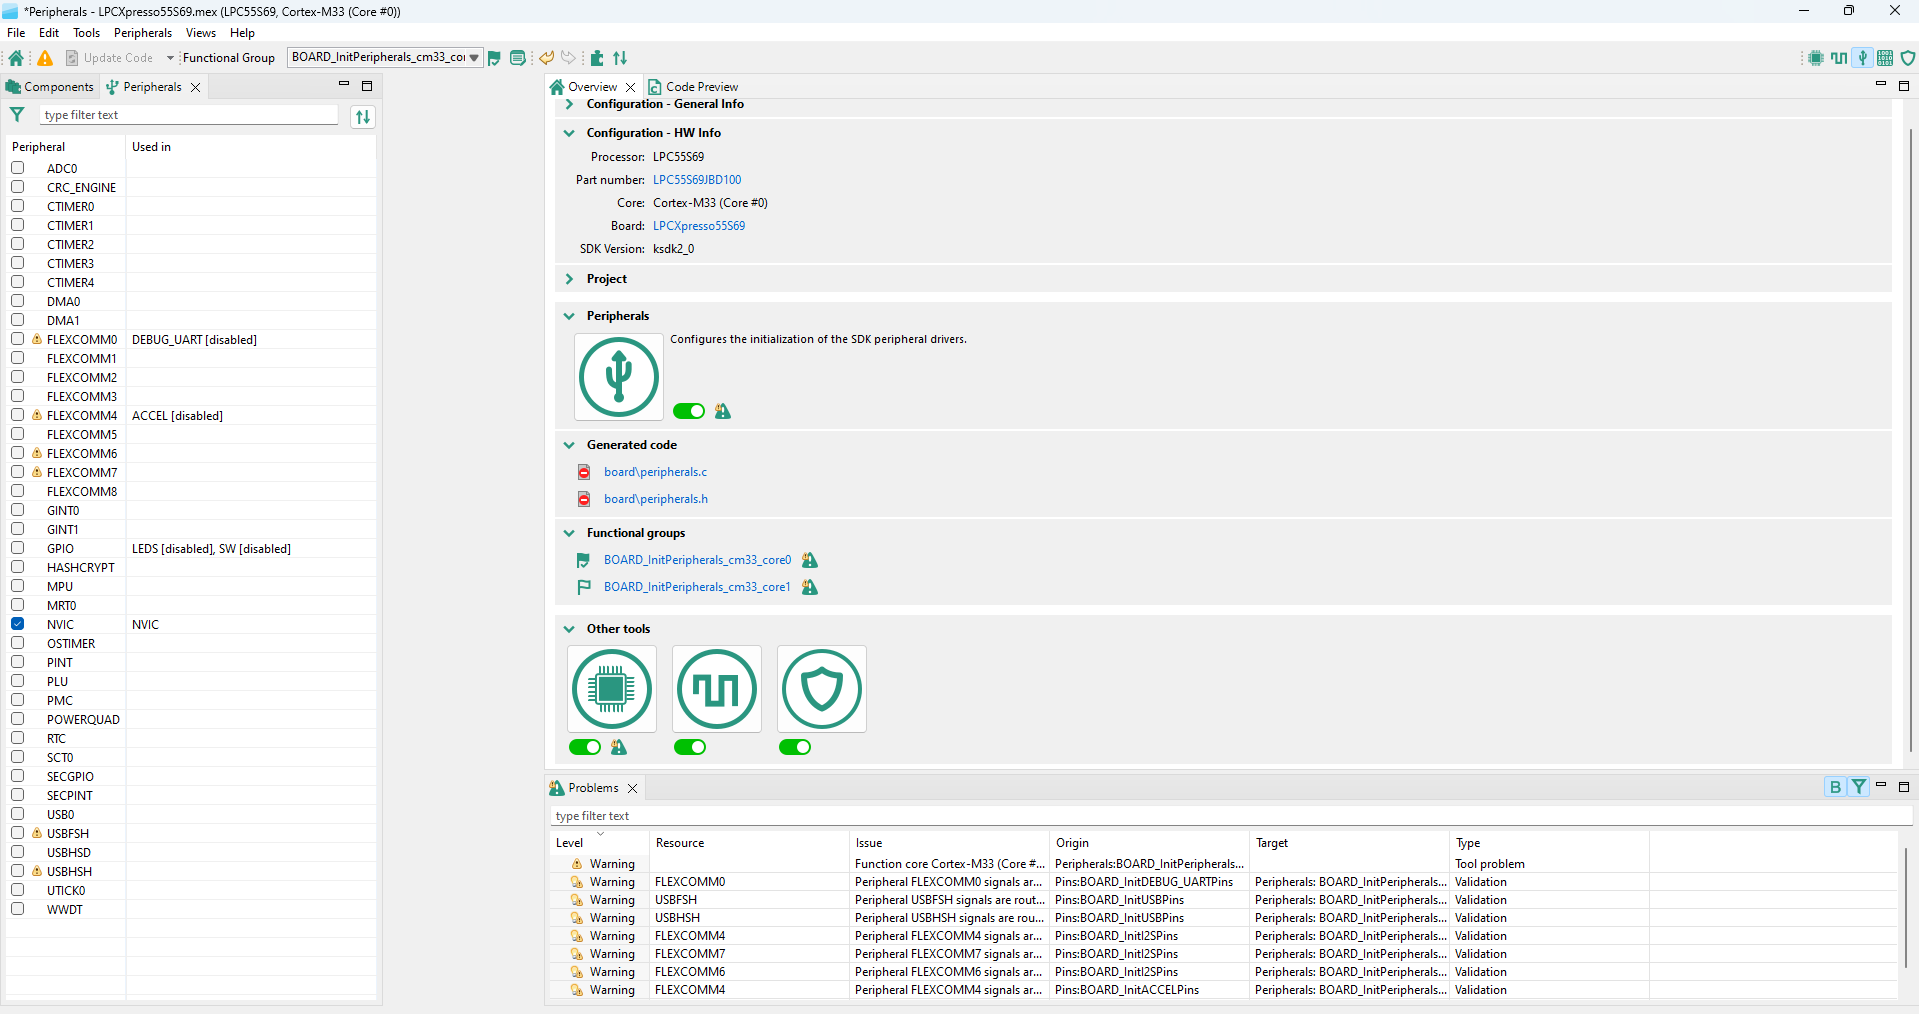Click the warning icon beside the Peripherals toggle
Viewport: 1919px width, 1014px height.
723,411
